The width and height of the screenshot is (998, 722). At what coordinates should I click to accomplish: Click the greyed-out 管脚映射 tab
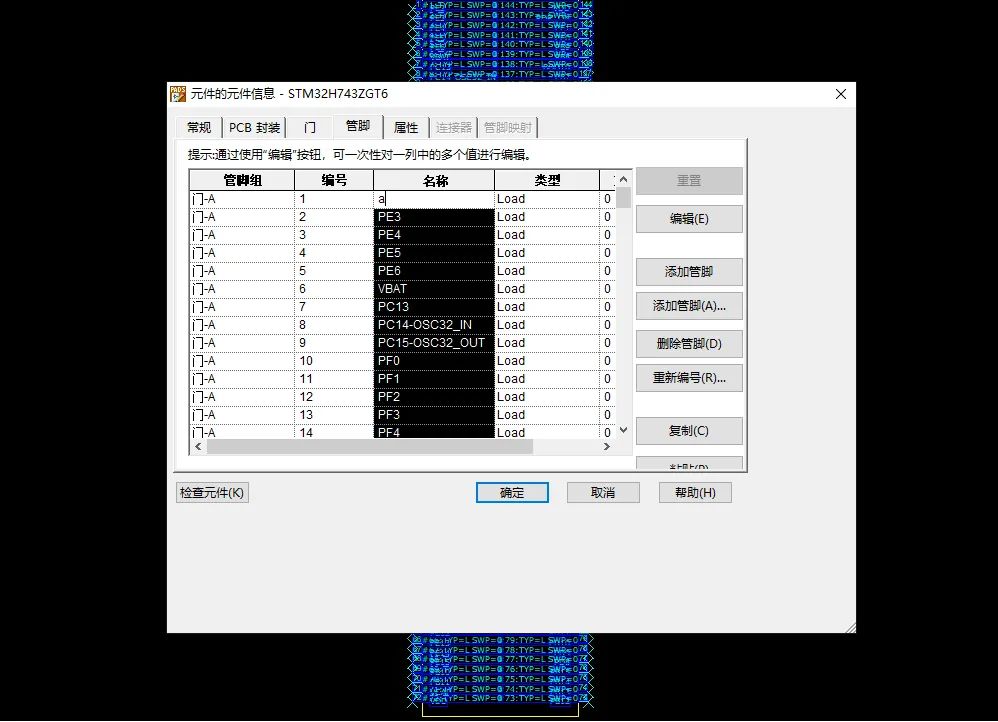pyautogui.click(x=508, y=127)
